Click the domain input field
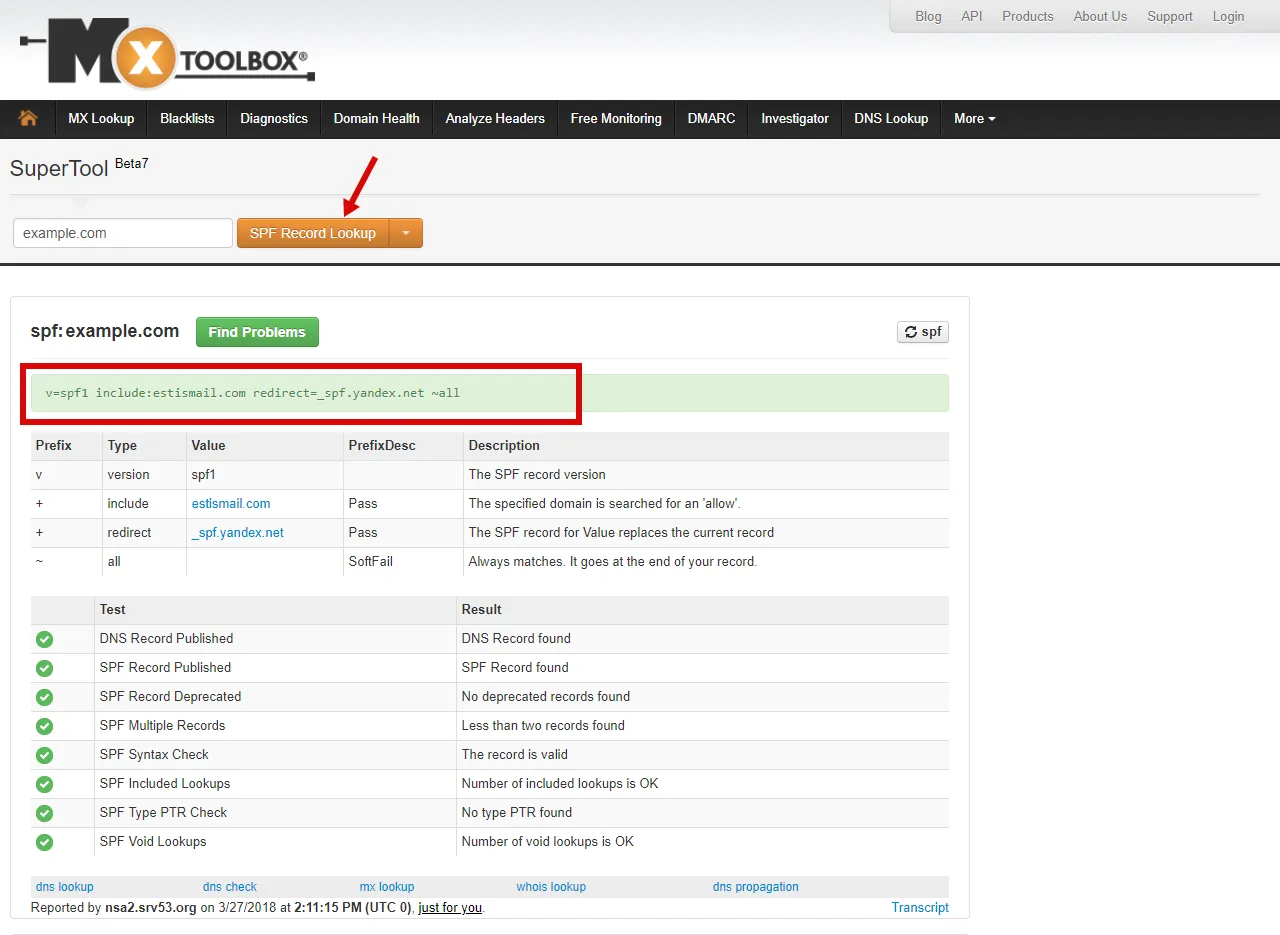1280x935 pixels. tap(123, 233)
